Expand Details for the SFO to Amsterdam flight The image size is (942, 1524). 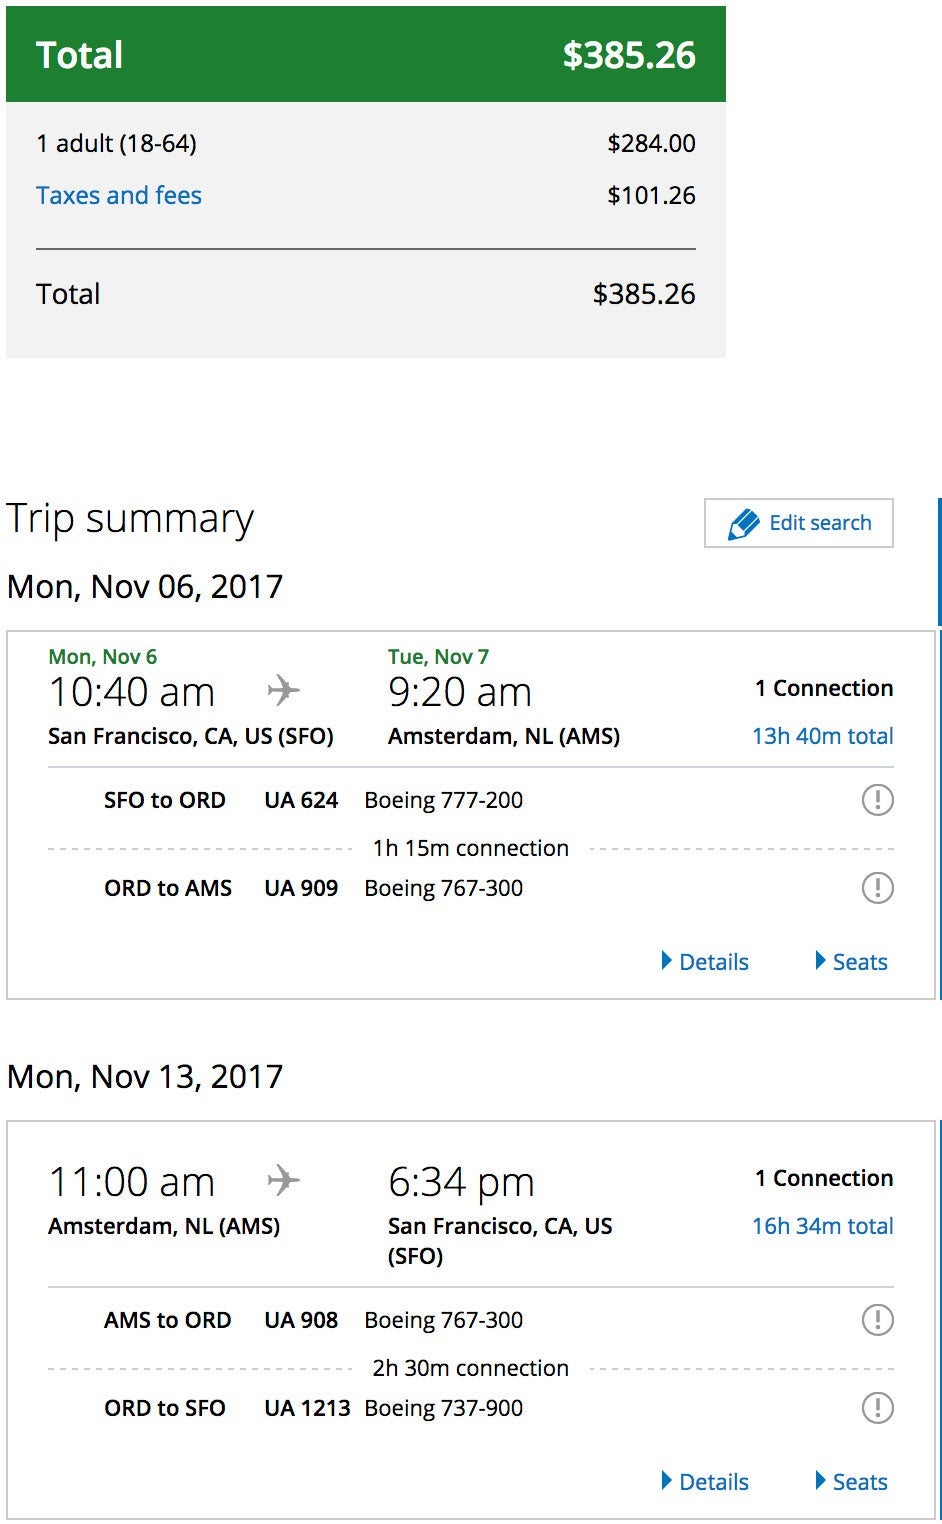705,962
